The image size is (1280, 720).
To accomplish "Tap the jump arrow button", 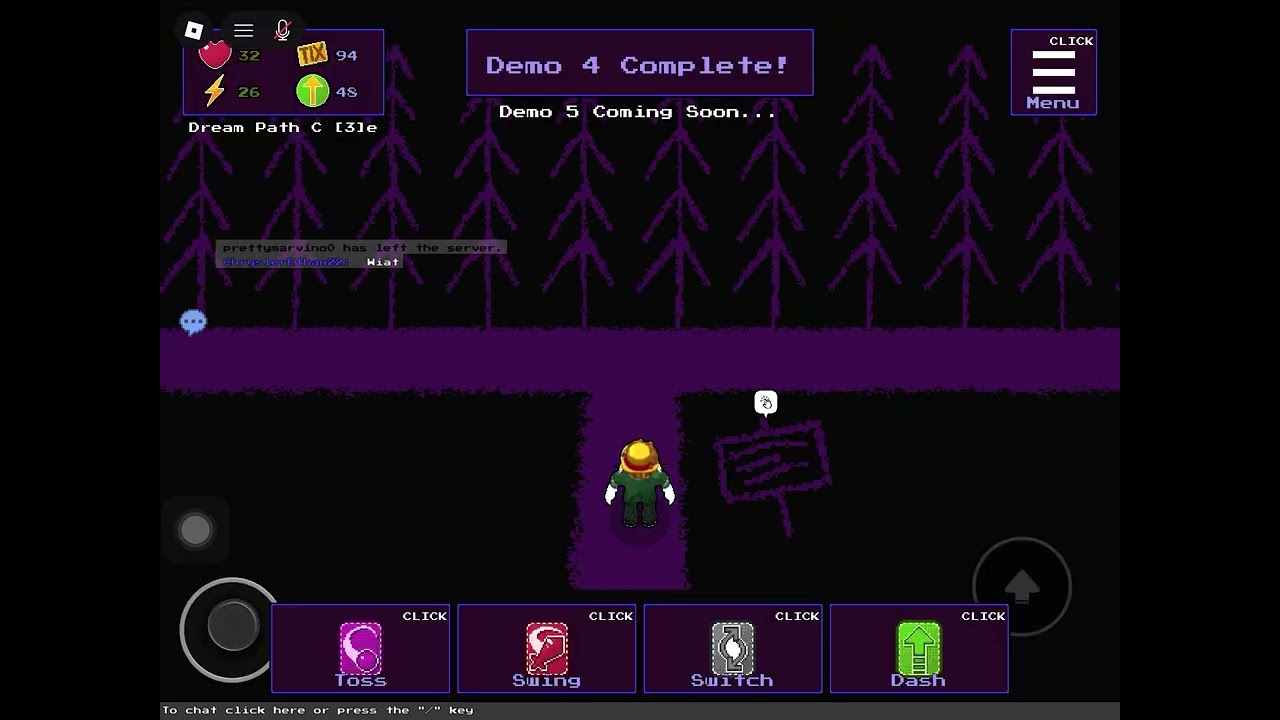I will pyautogui.click(x=1022, y=586).
